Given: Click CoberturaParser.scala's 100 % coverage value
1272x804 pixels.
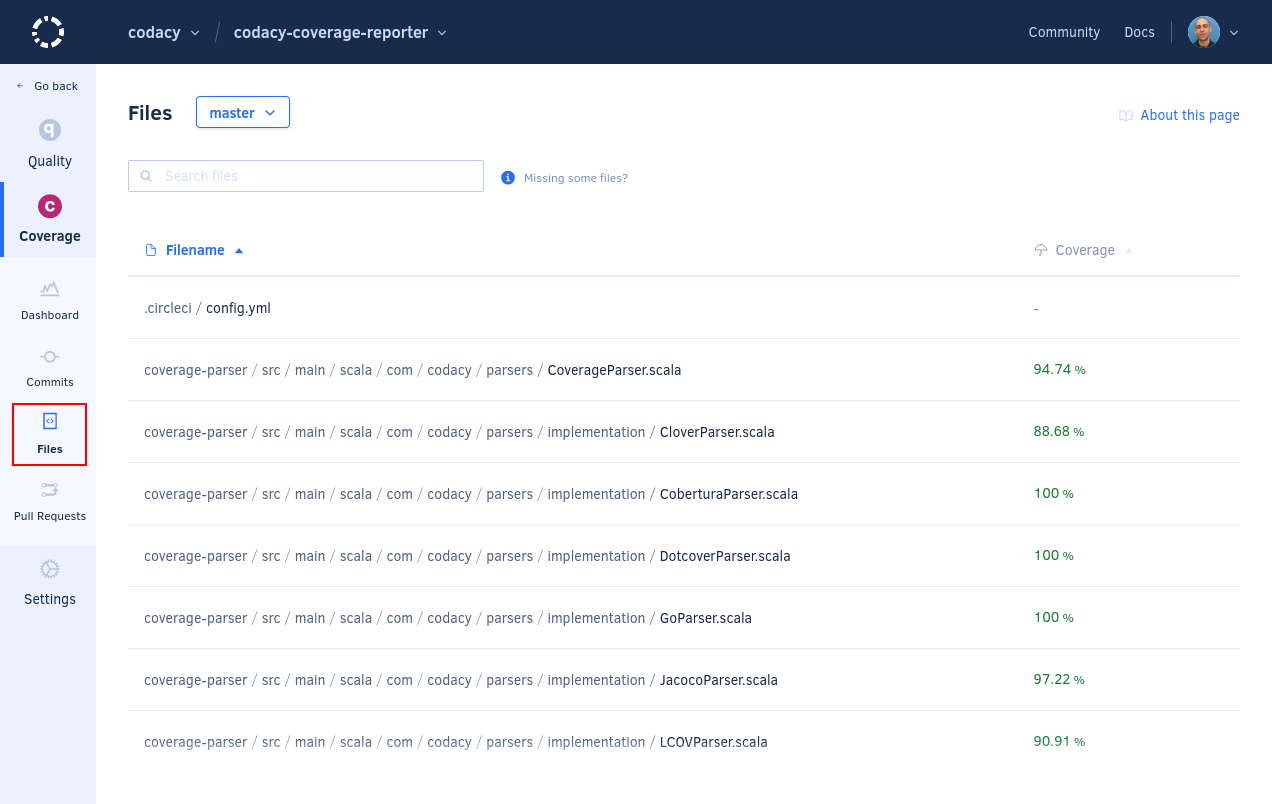Looking at the screenshot, I should click(x=1054, y=494).
